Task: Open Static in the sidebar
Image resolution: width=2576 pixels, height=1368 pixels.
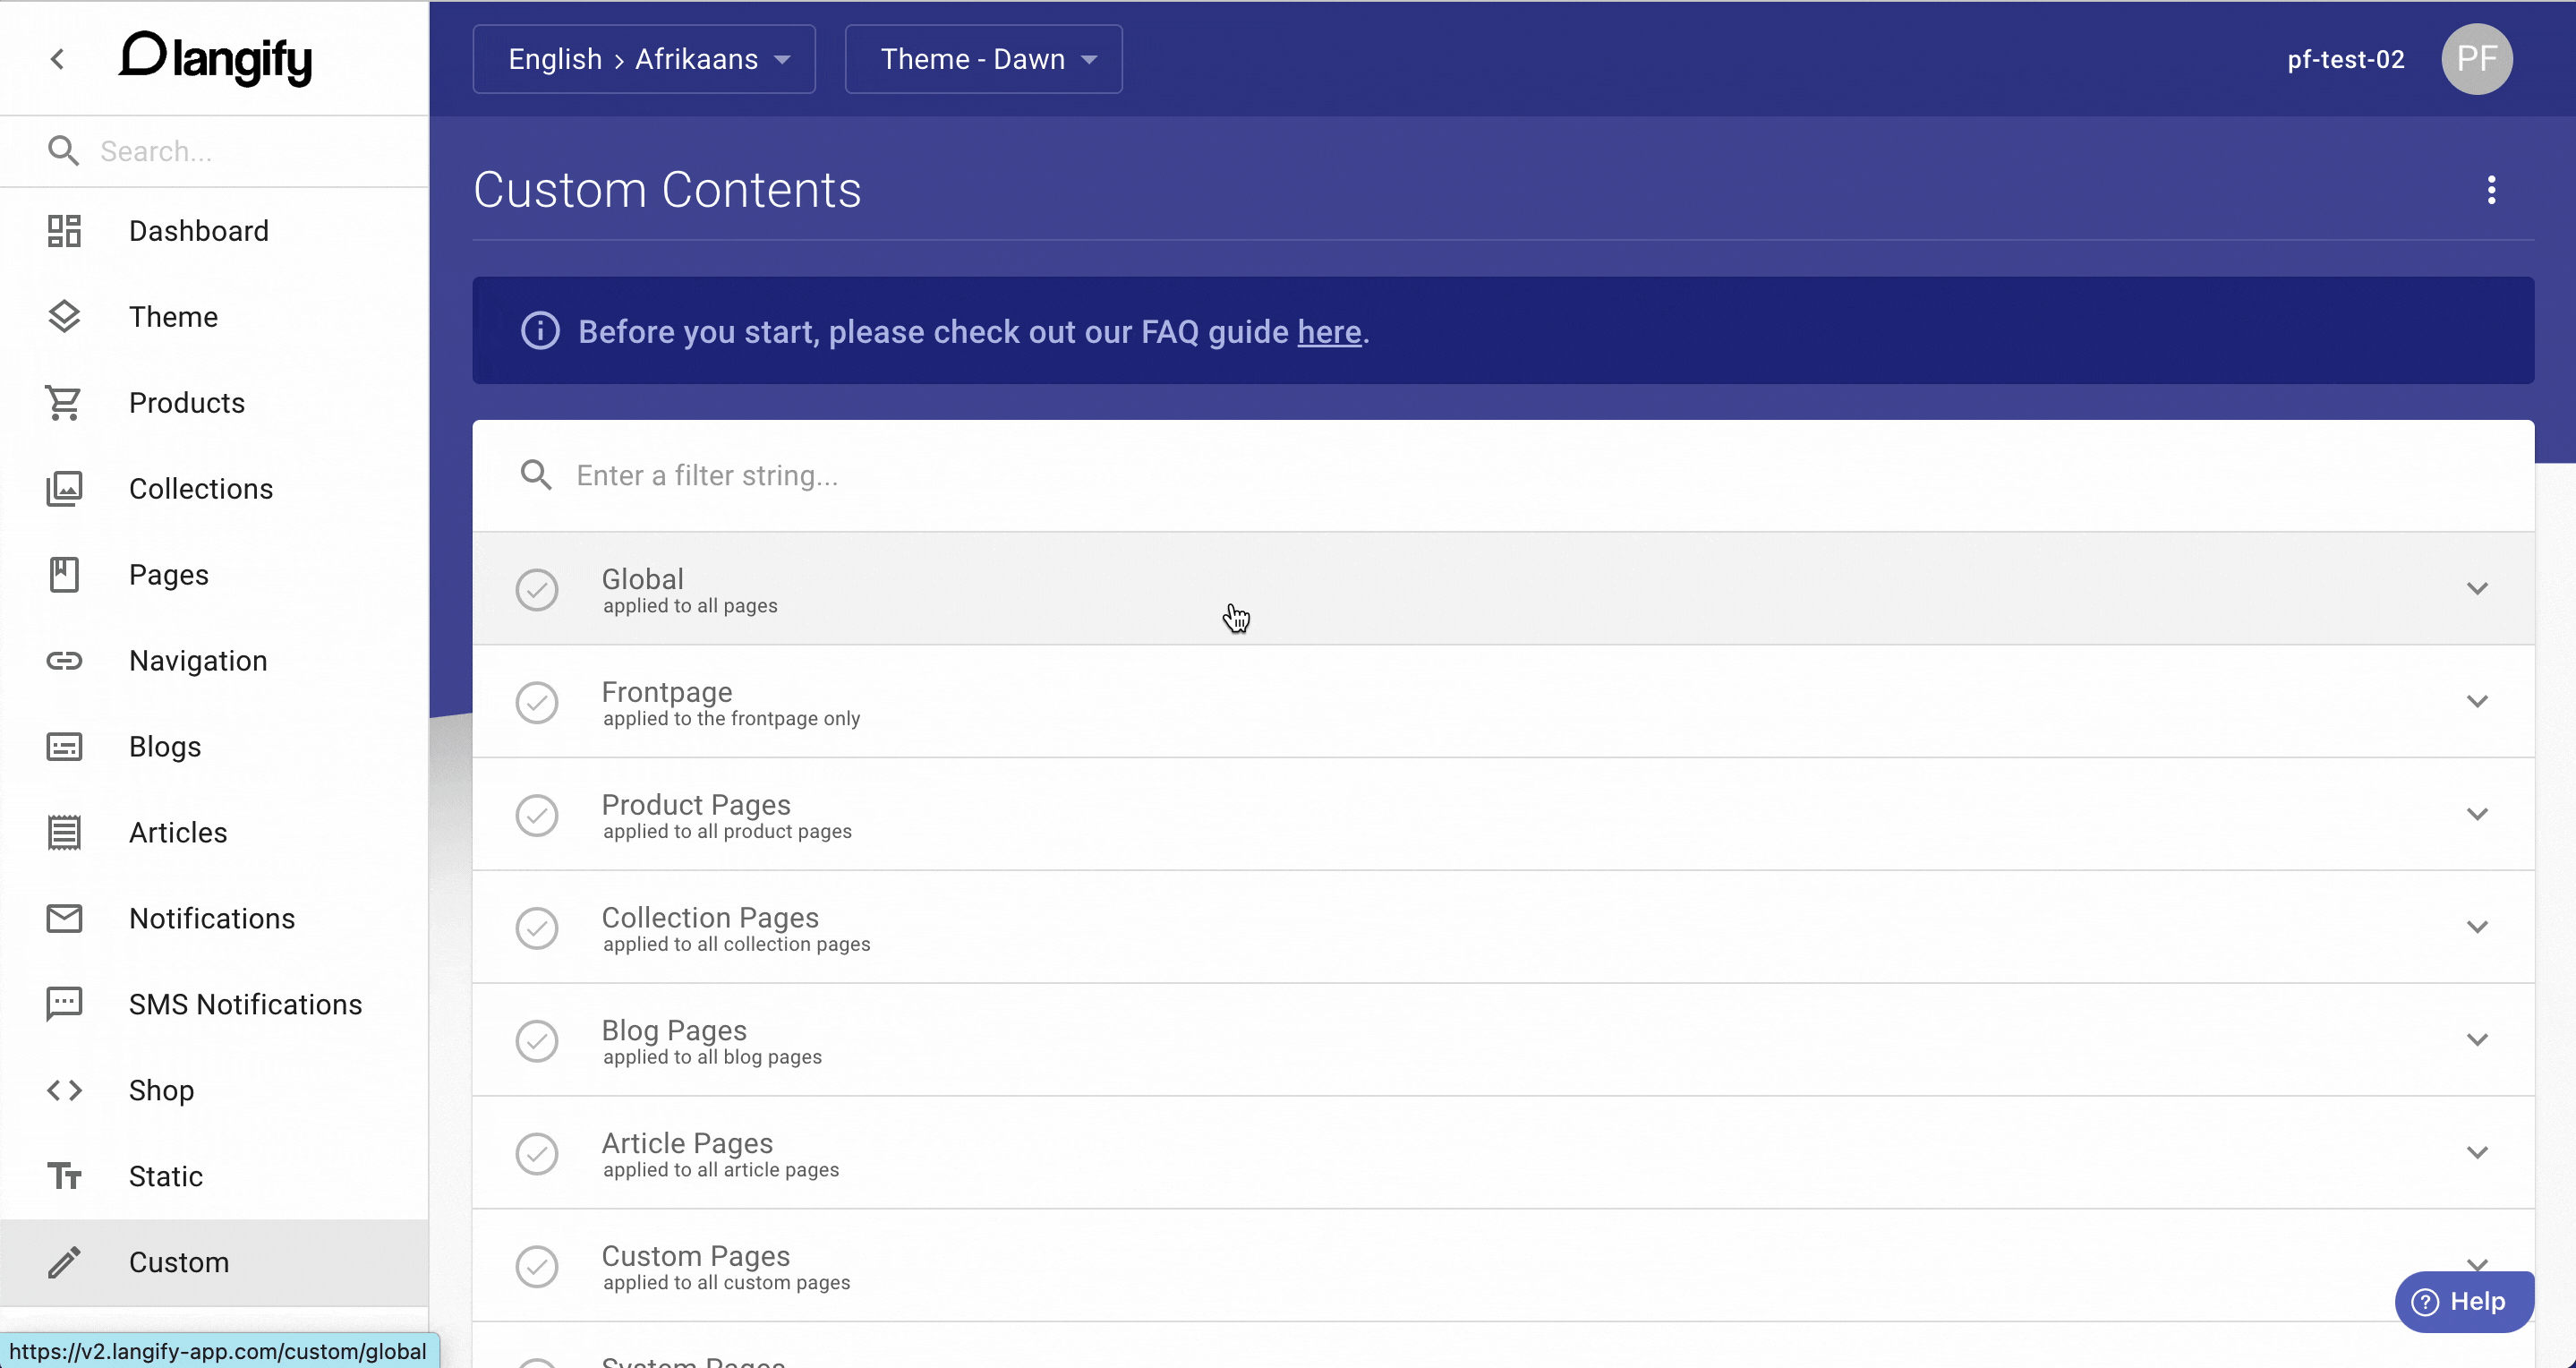Action: (x=214, y=1176)
